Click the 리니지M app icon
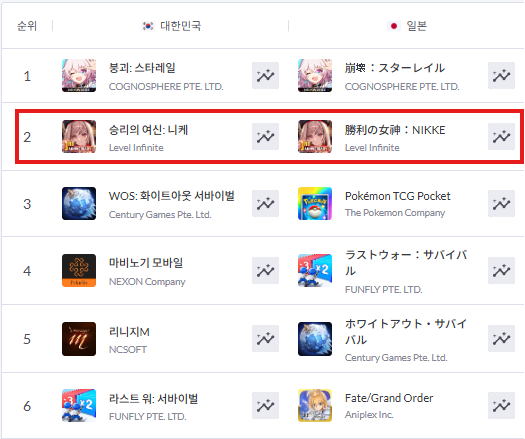This screenshot has height=439, width=525. pyautogui.click(x=79, y=339)
